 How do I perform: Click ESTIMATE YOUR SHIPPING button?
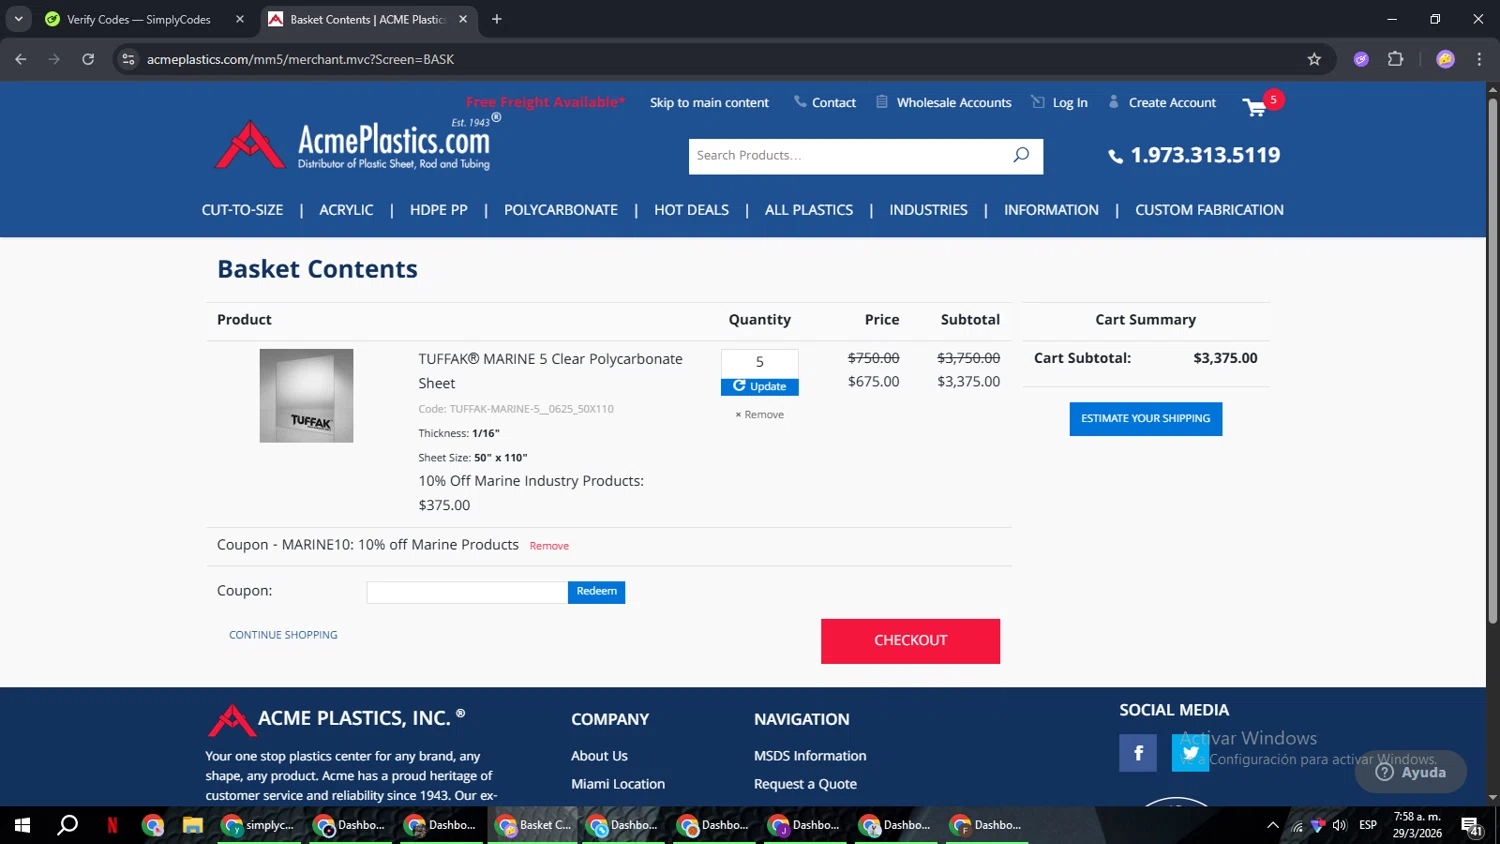tap(1145, 419)
